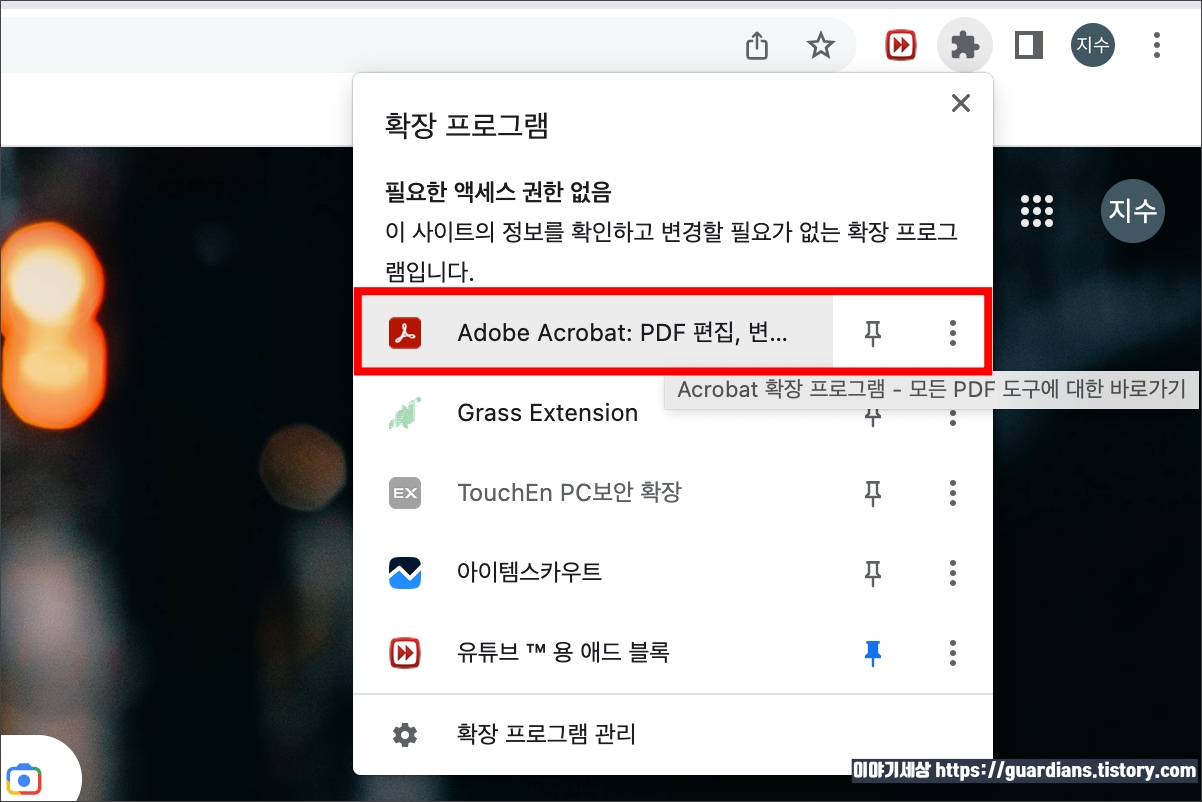Click the blue 아이템스카우트 icon
The height and width of the screenshot is (802, 1202).
point(405,573)
